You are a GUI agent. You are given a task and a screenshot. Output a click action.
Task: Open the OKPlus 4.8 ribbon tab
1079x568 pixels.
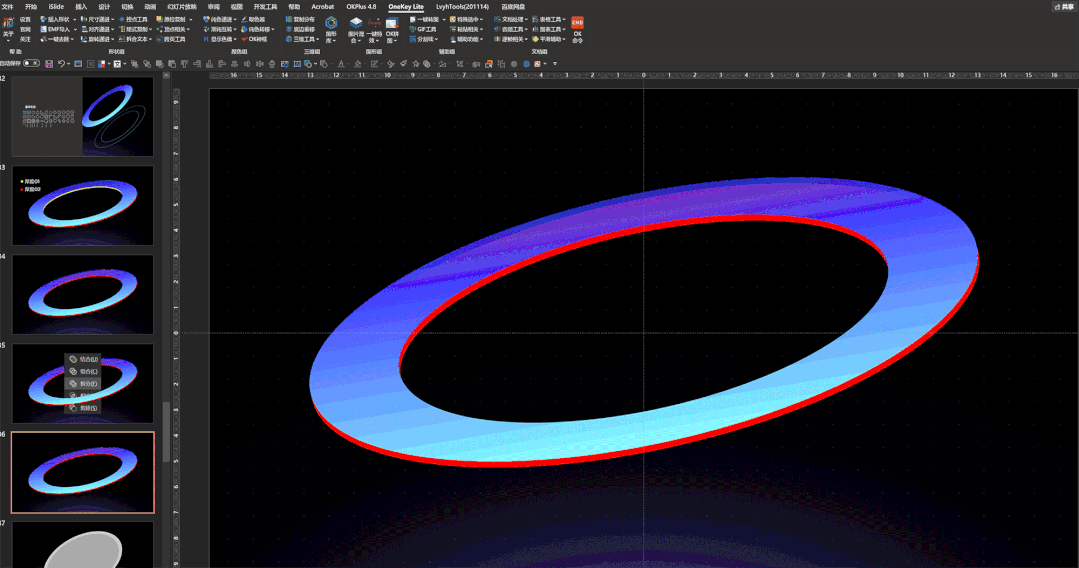(x=361, y=6)
